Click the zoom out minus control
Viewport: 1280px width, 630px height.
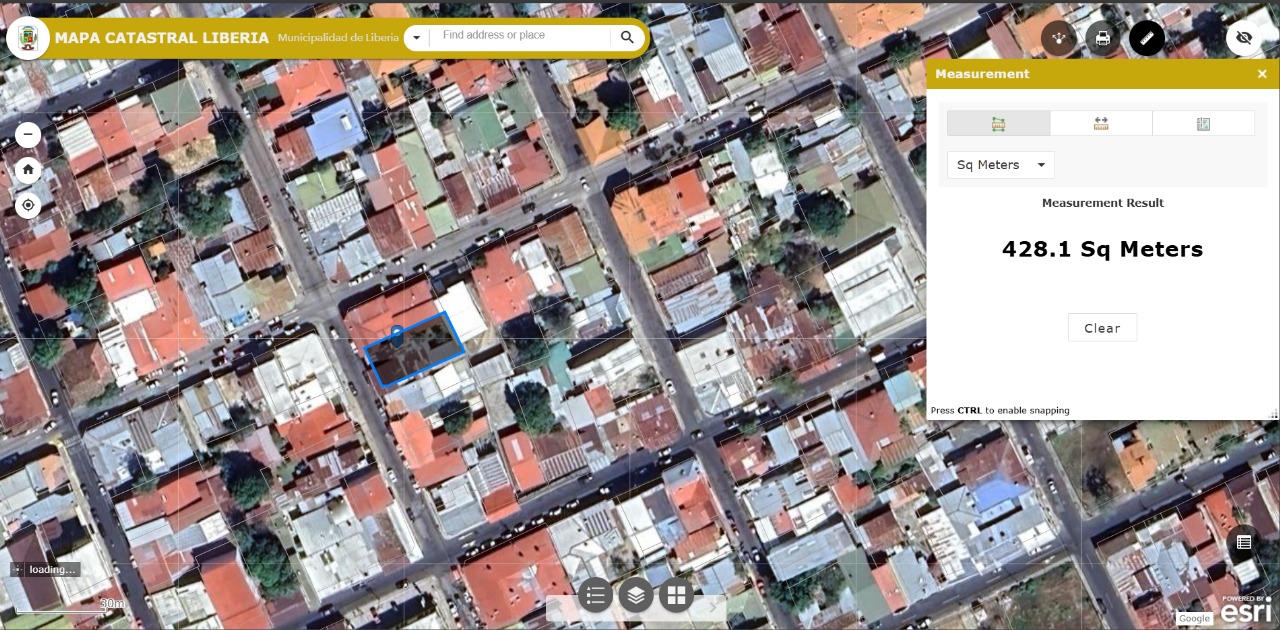point(28,134)
